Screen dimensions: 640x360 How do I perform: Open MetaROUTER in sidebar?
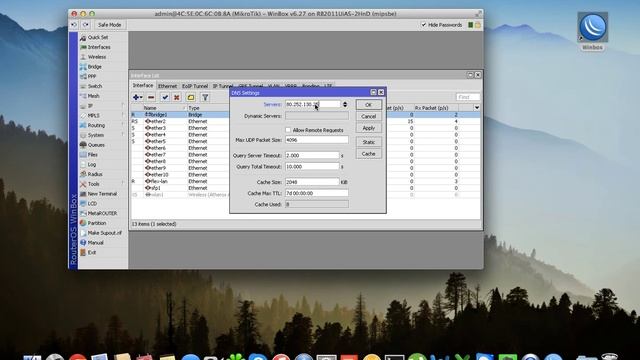(x=102, y=213)
